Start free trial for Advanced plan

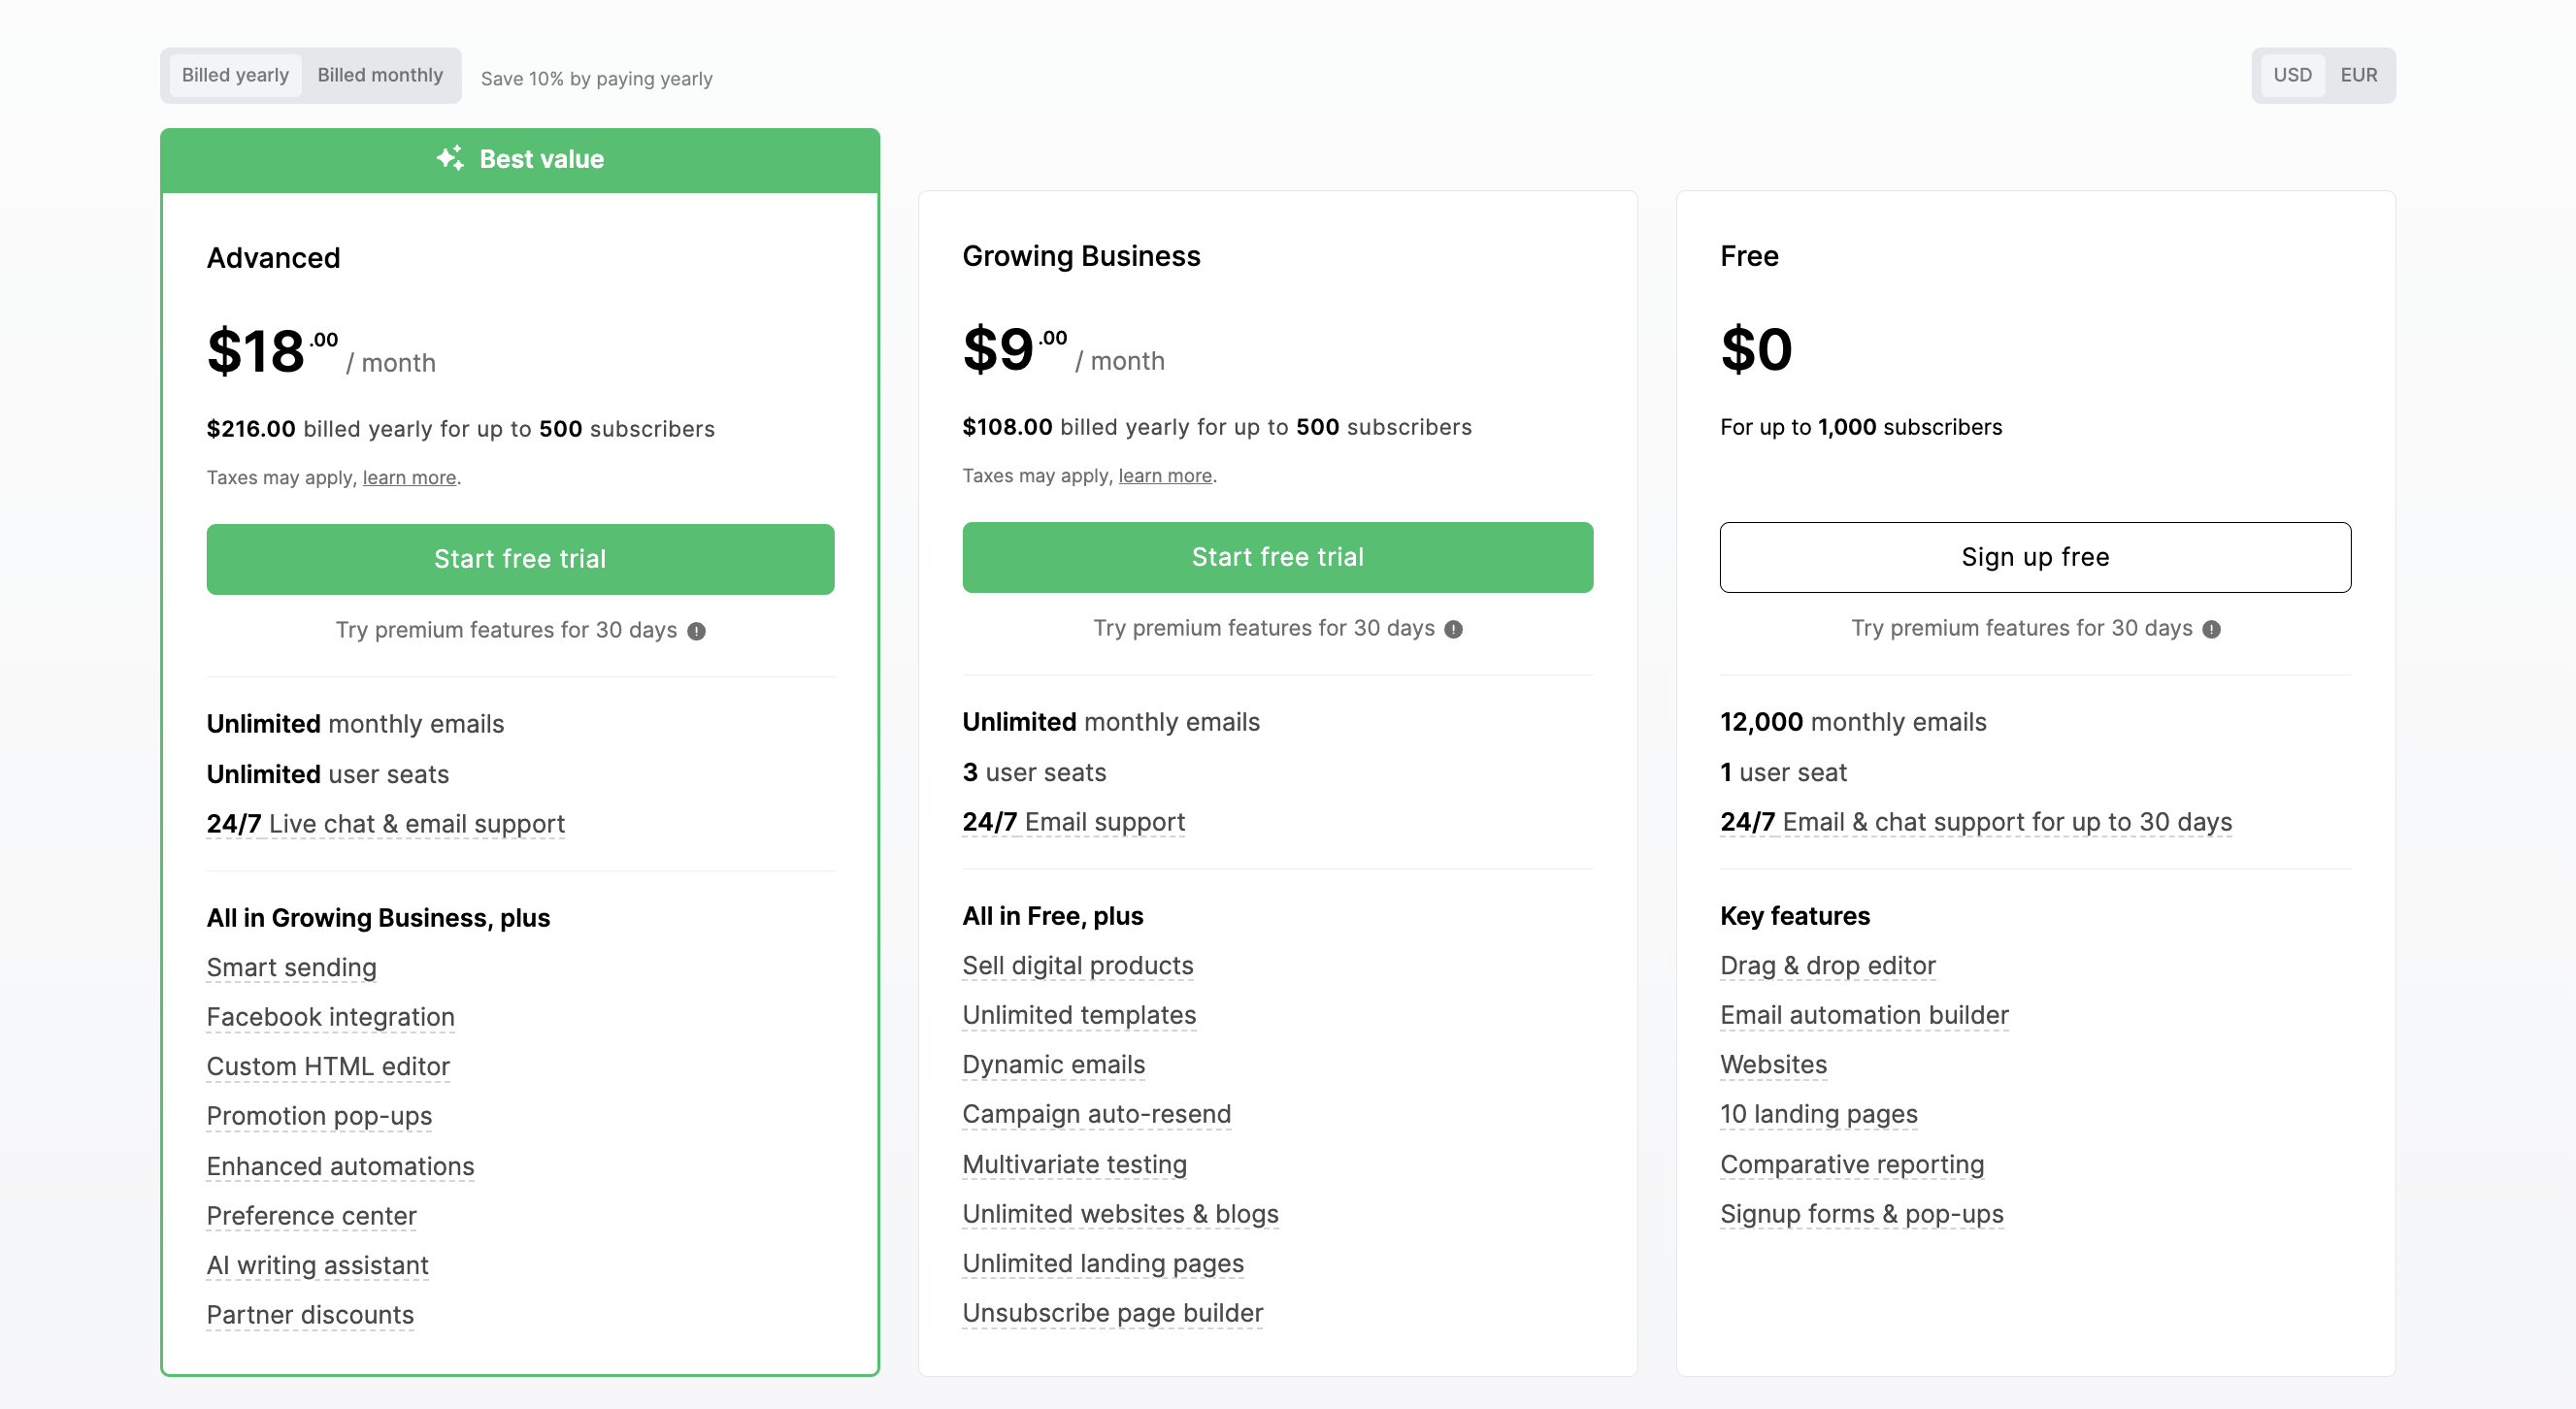coord(520,559)
